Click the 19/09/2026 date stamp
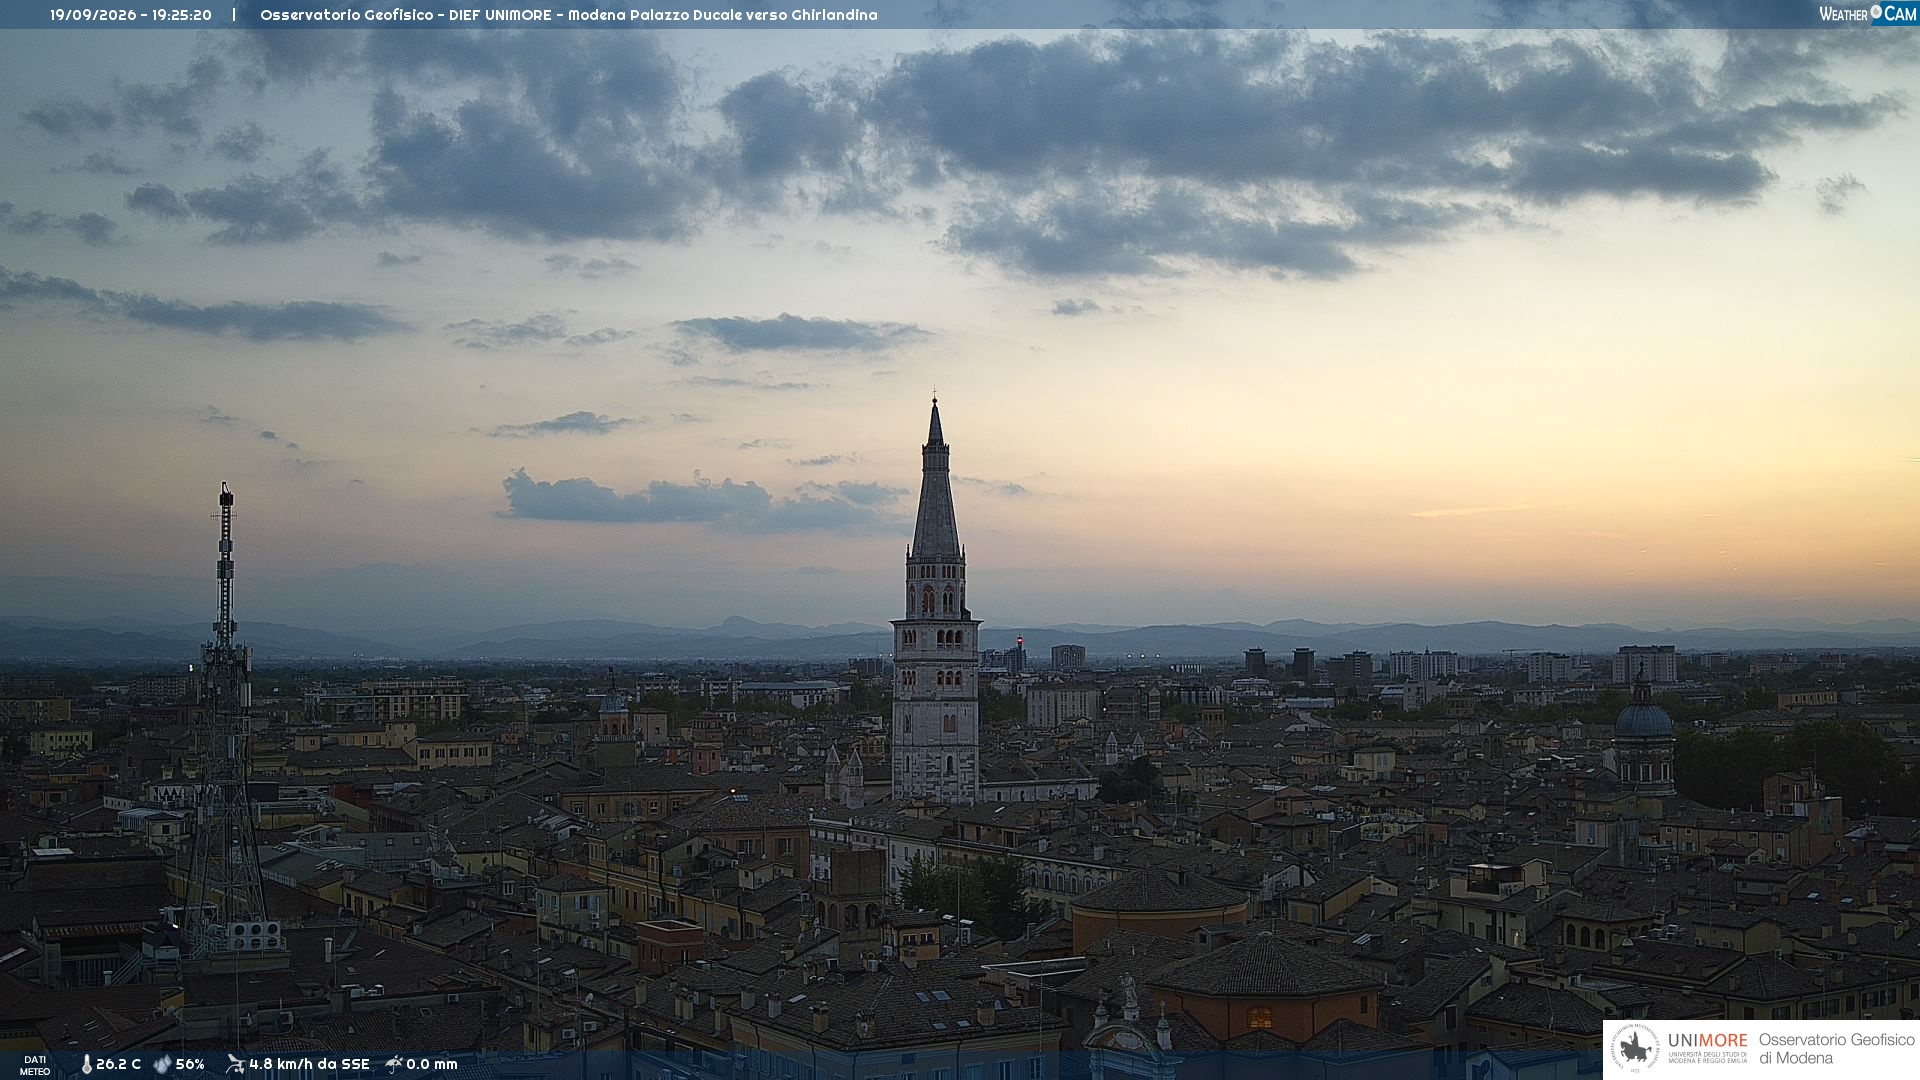The width and height of the screenshot is (1920, 1080). click(x=93, y=15)
